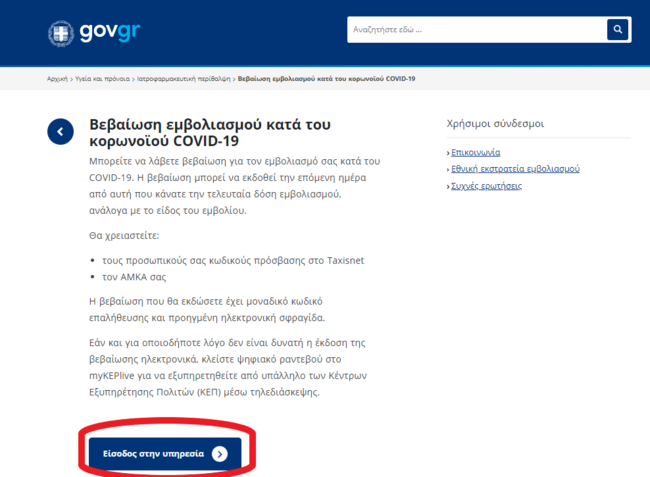Click the current breadcrumb Βεβαίωση εμβολιασμού COVID-19

coord(326,79)
